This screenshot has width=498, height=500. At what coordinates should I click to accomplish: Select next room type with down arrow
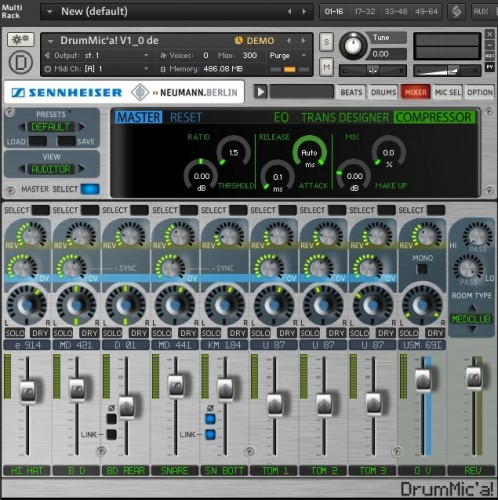[x=472, y=329]
